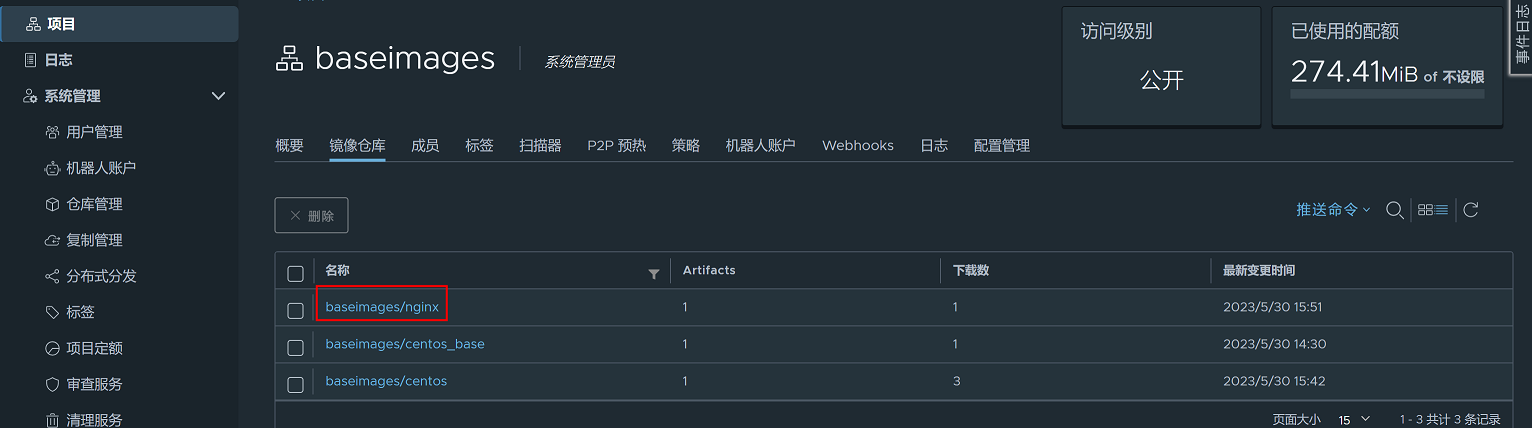Click the 删除 delete button
The image size is (1532, 428).
pos(311,215)
